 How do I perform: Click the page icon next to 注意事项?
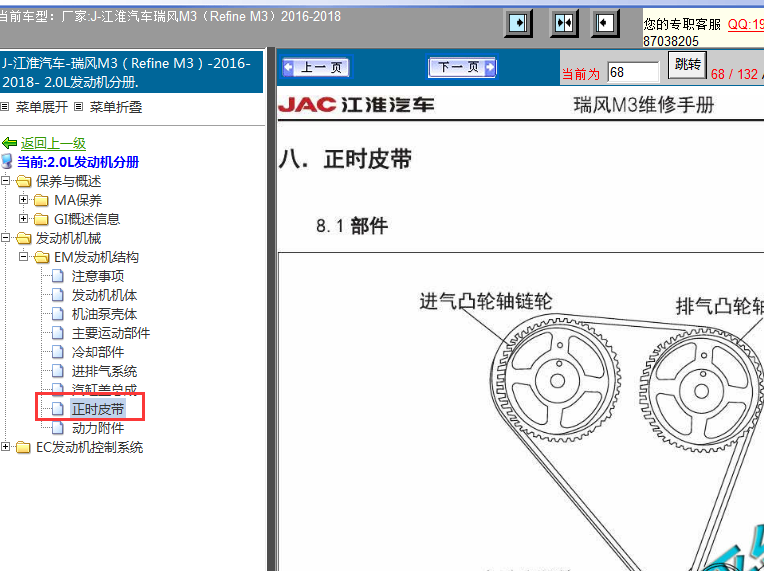tap(58, 276)
